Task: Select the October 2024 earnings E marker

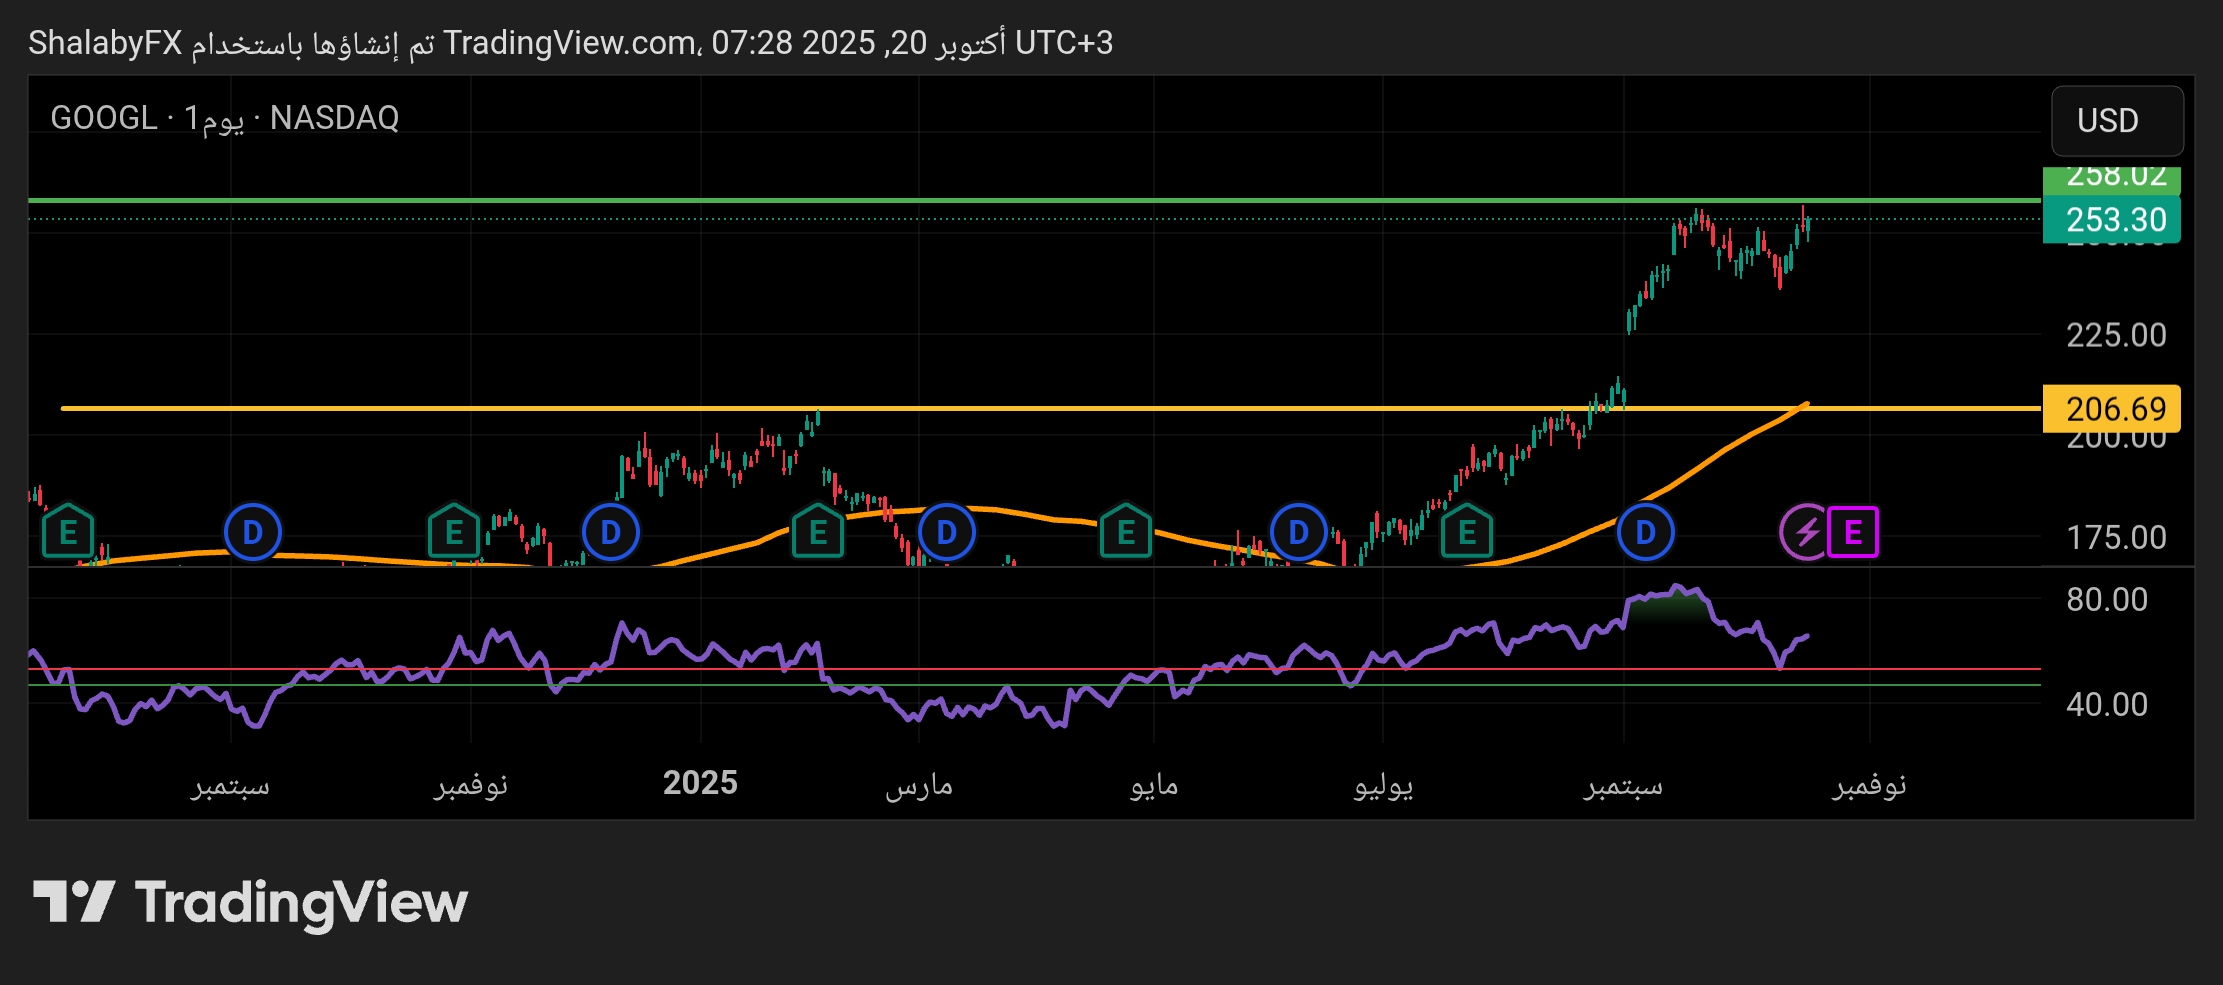Action: (x=454, y=532)
